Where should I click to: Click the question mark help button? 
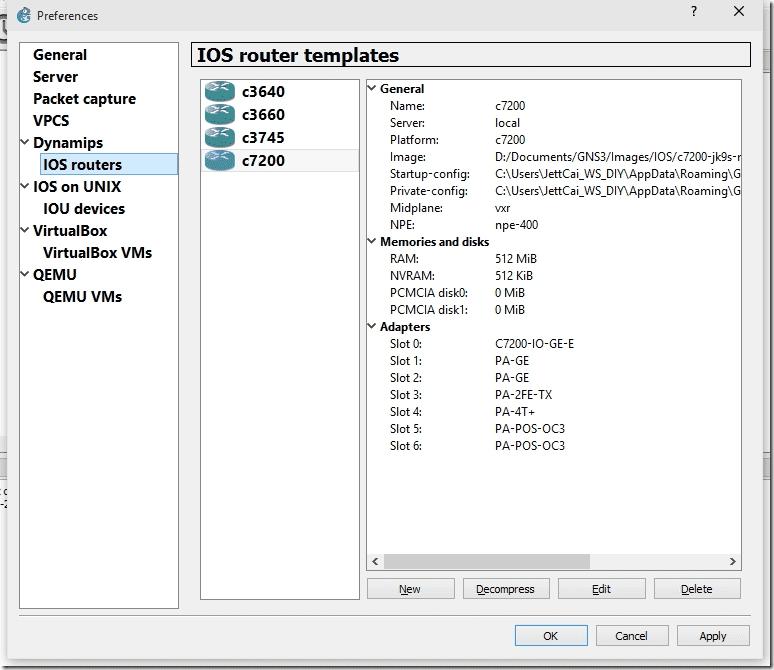[x=694, y=11]
